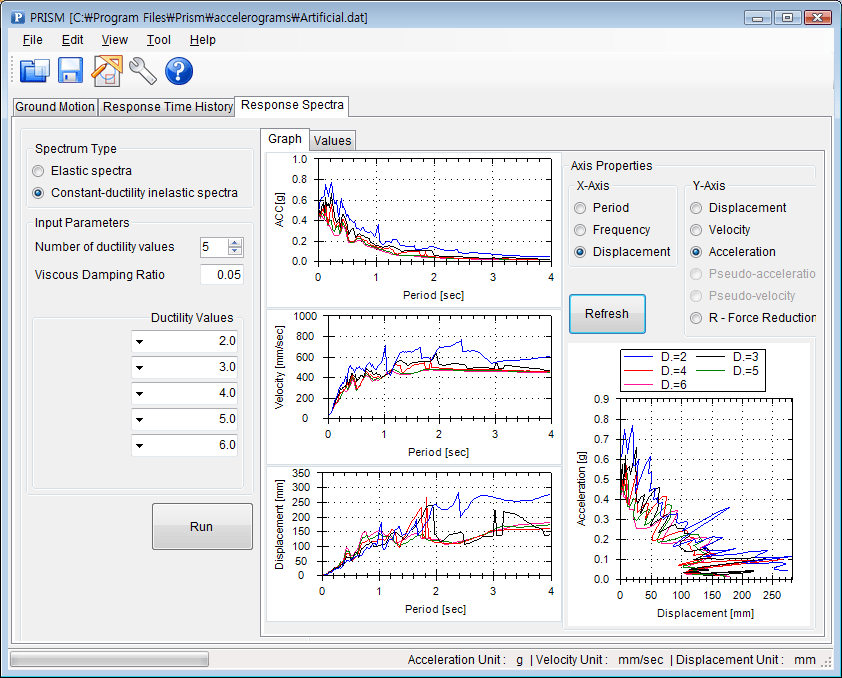Open the dropdown for ductility value 6.0

tap(141, 444)
